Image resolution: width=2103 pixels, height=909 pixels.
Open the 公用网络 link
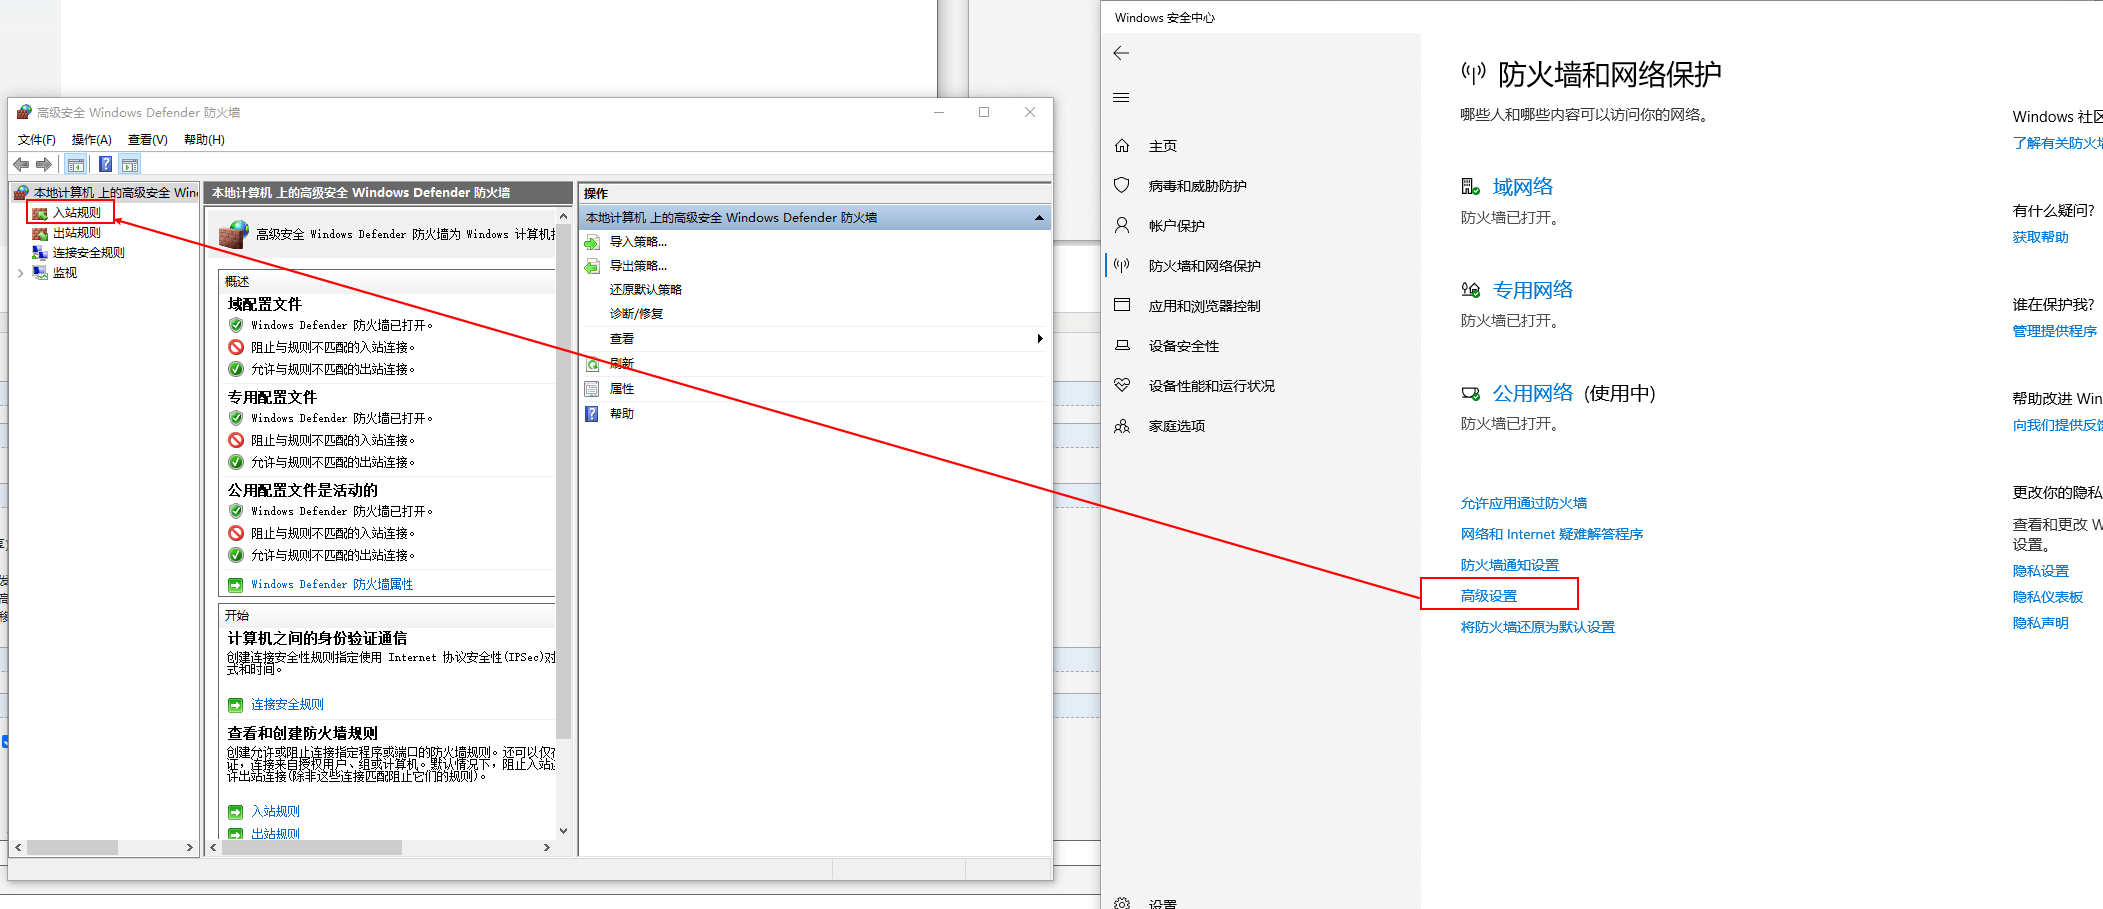tap(1533, 393)
